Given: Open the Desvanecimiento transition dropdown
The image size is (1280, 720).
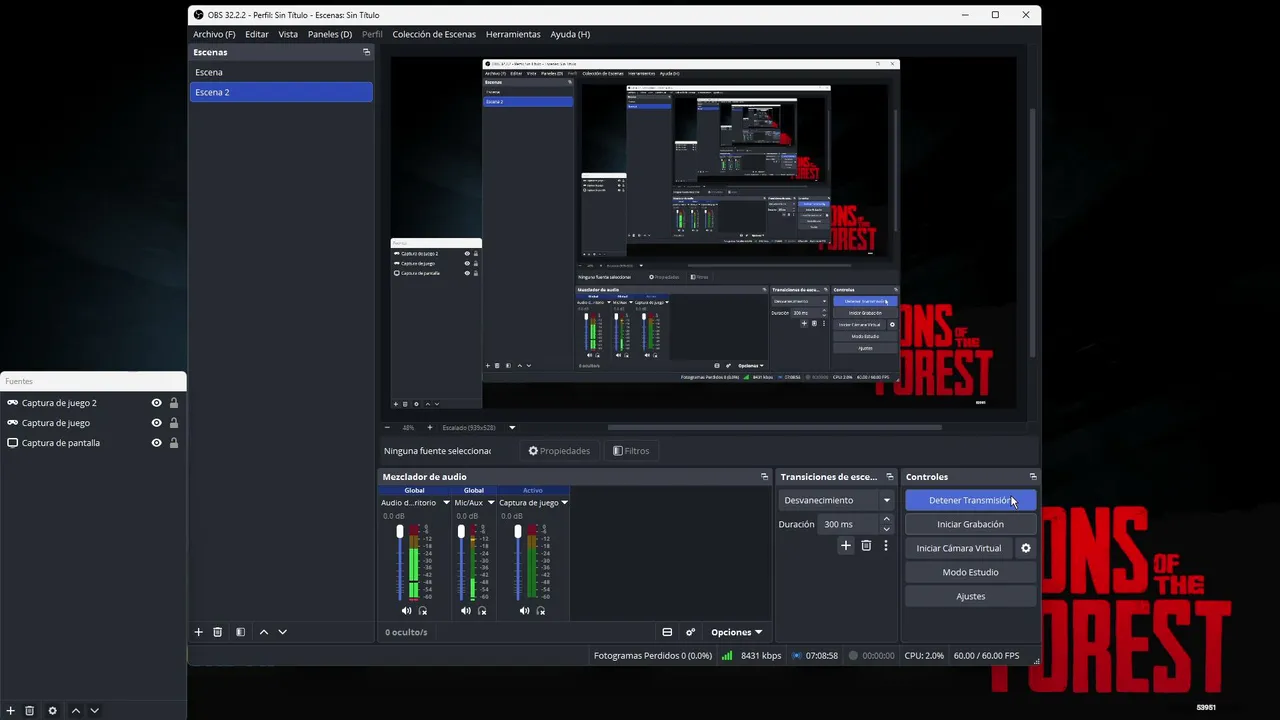Looking at the screenshot, I should [836, 500].
